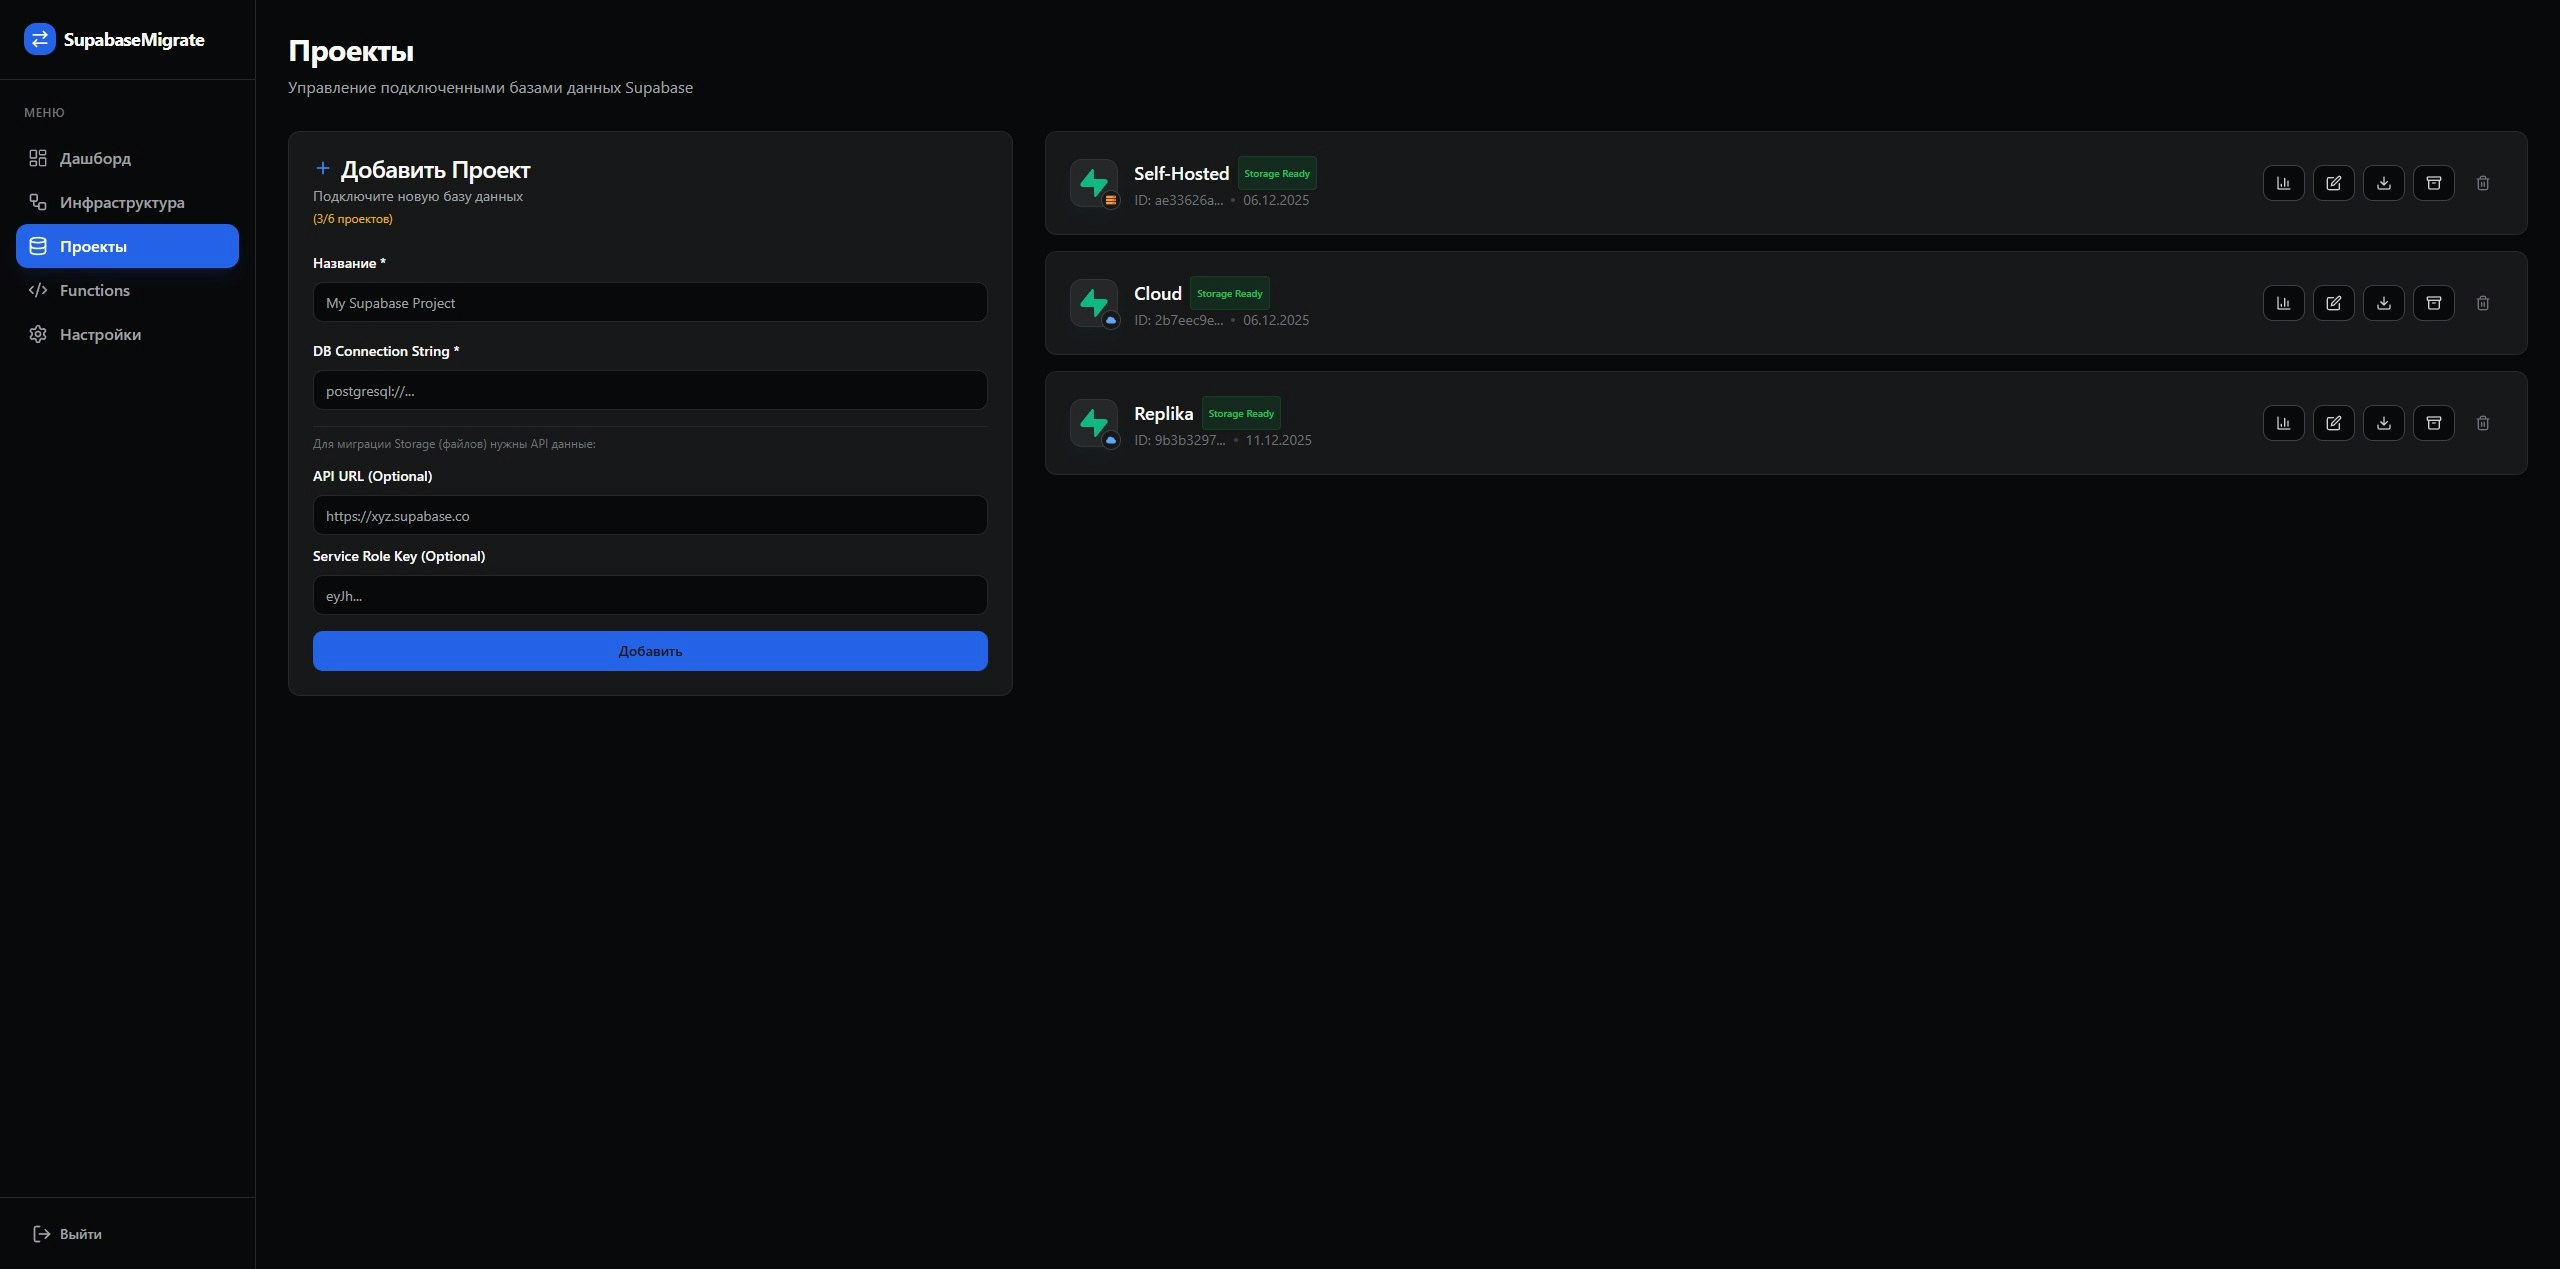
Task: Edit the Self-Hosted project
Action: click(2333, 183)
